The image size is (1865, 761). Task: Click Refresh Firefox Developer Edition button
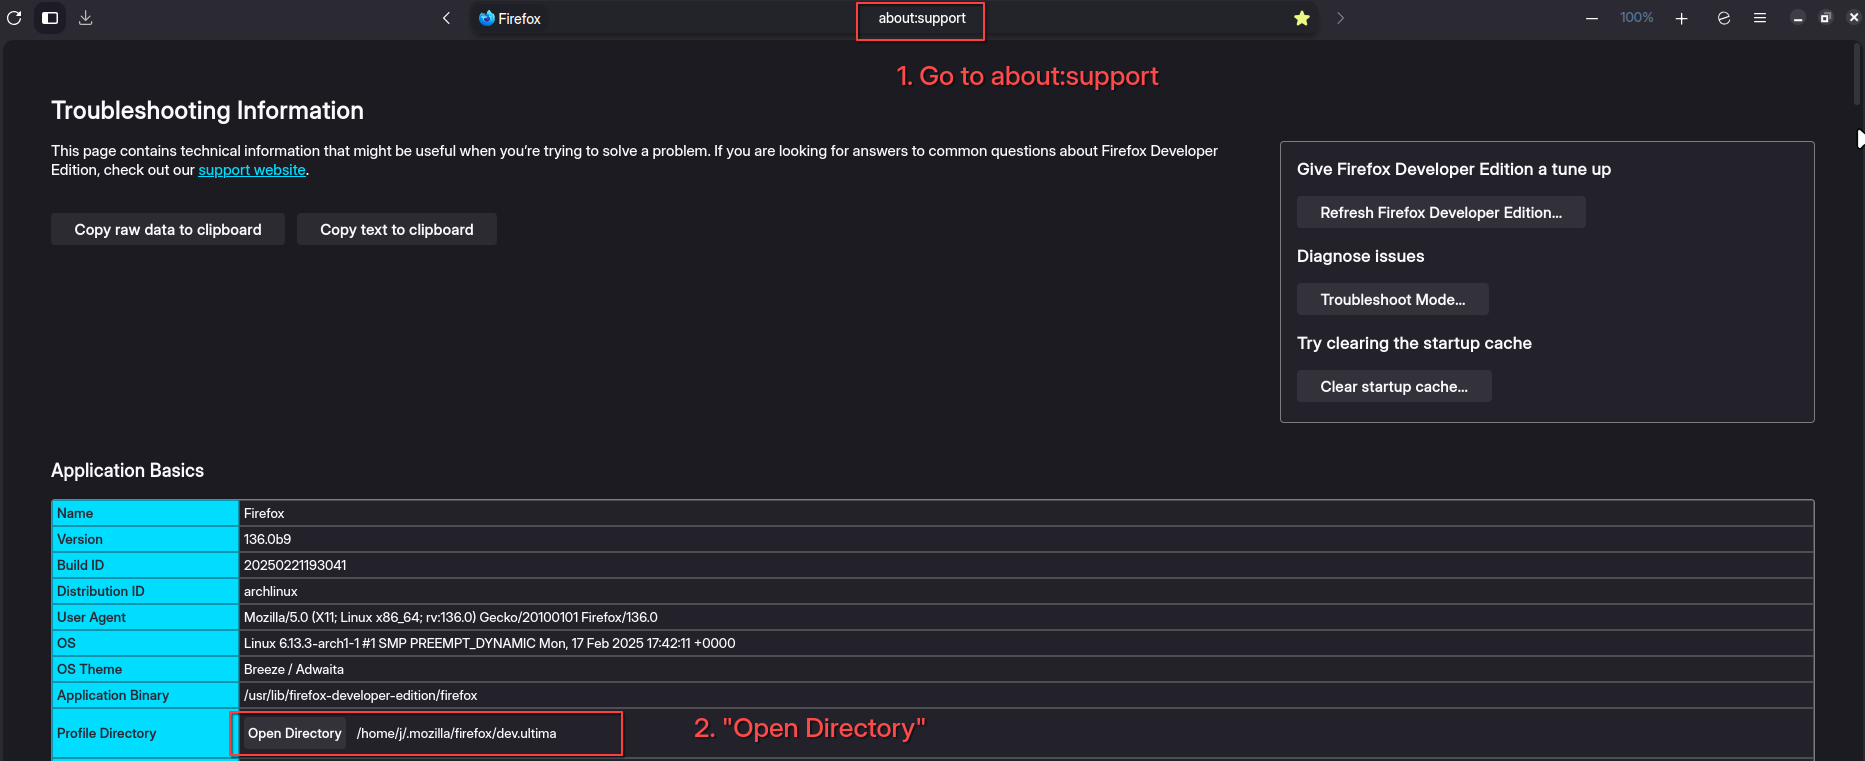1441,212
